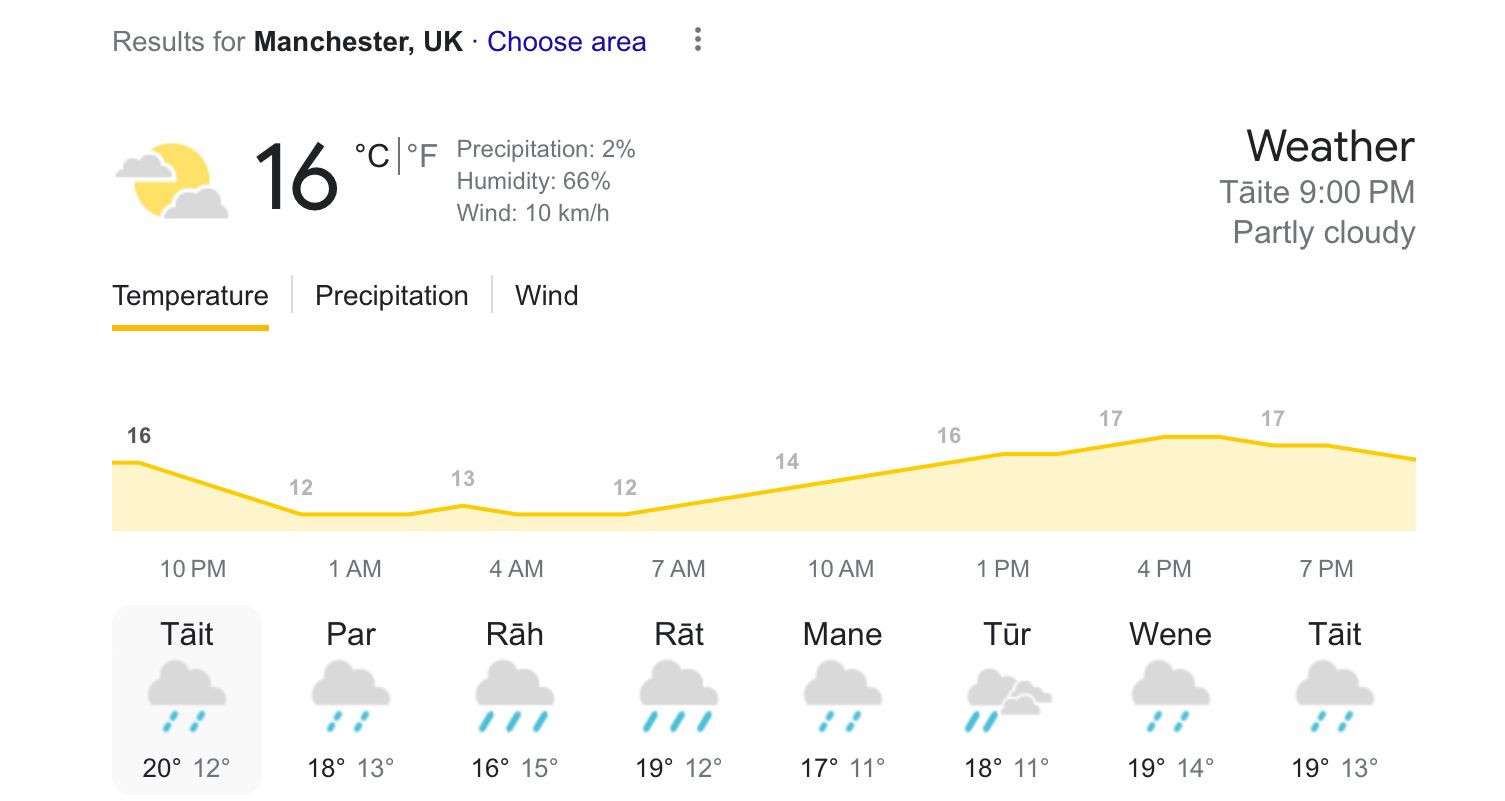This screenshot has height=801, width=1505.
Task: Switch units to Celsius
Action: tap(371, 156)
